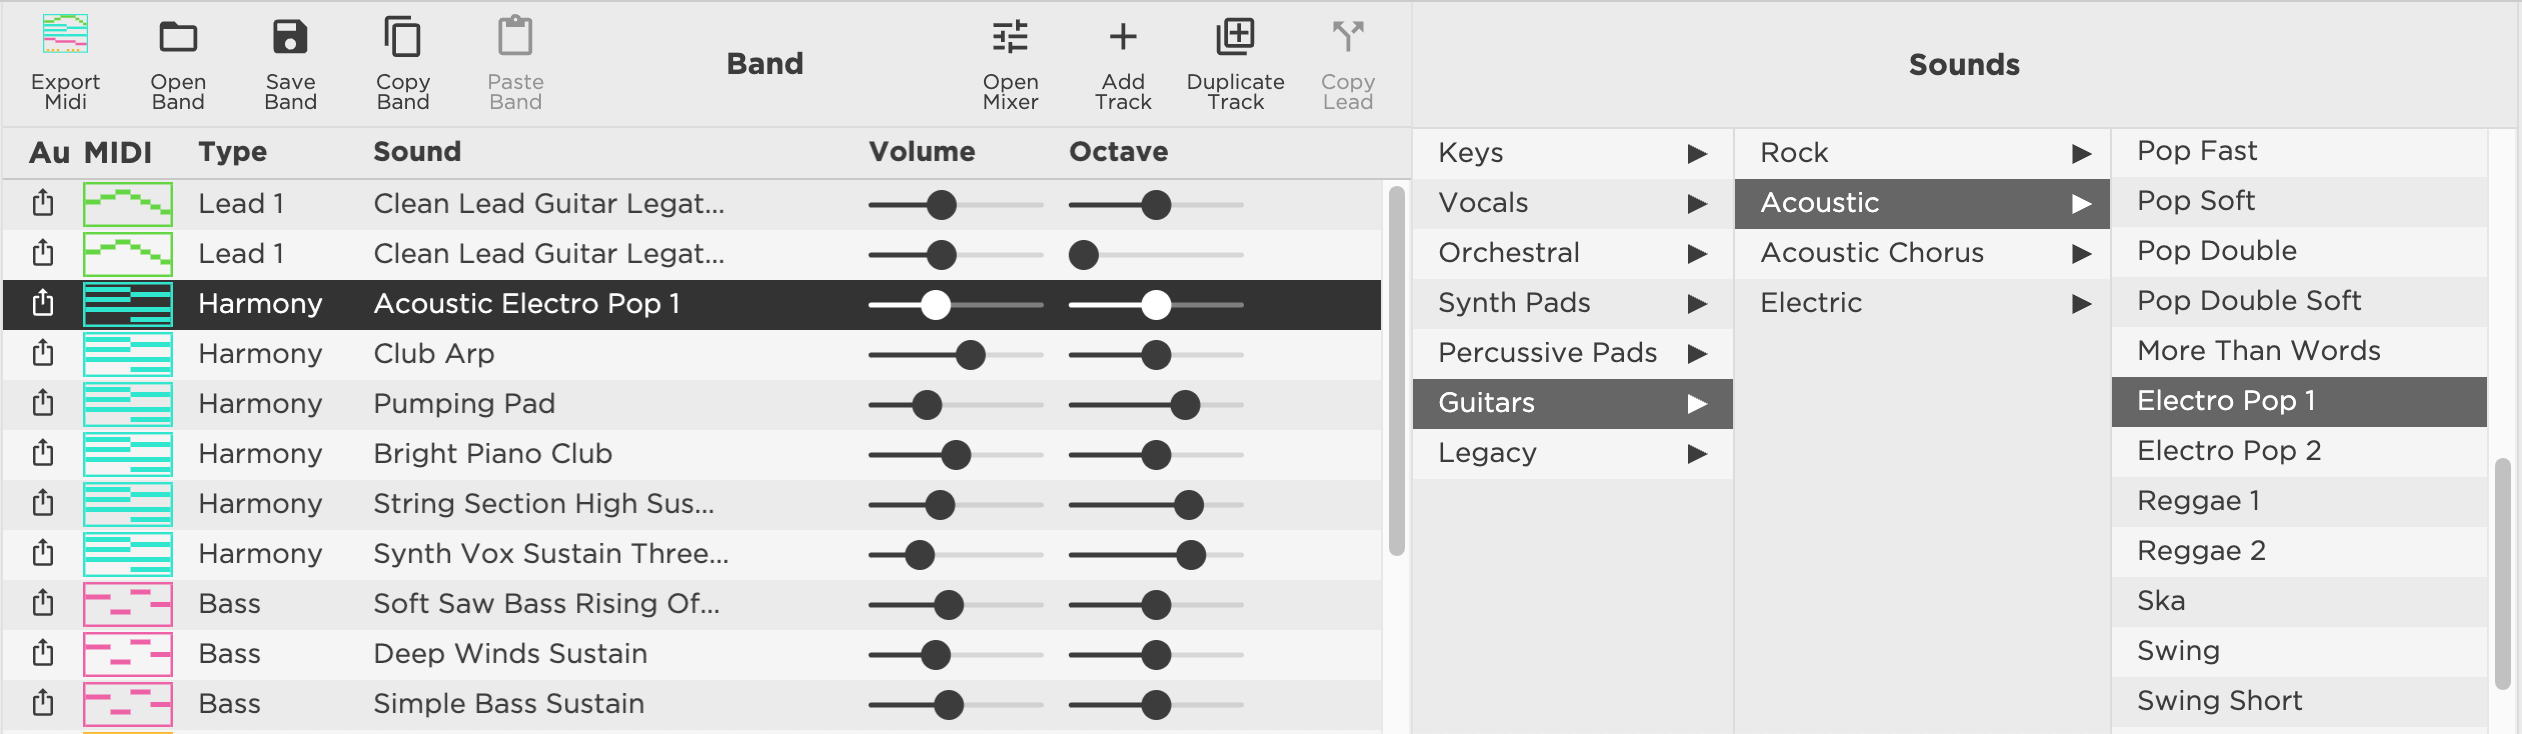Click the export icon next to Club Arp
This screenshot has width=2522, height=734.
tap(42, 354)
